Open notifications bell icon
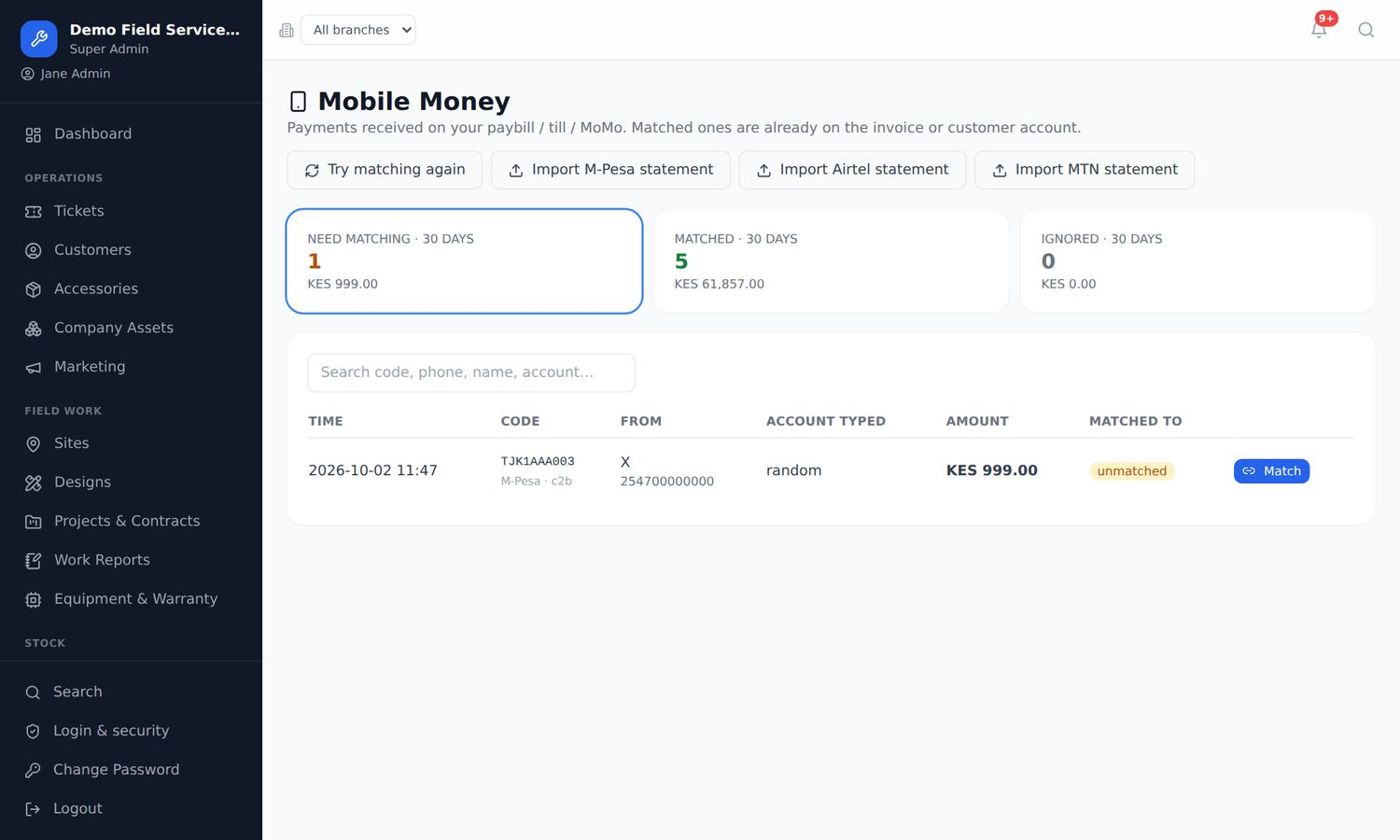The height and width of the screenshot is (840, 1400). point(1319,29)
